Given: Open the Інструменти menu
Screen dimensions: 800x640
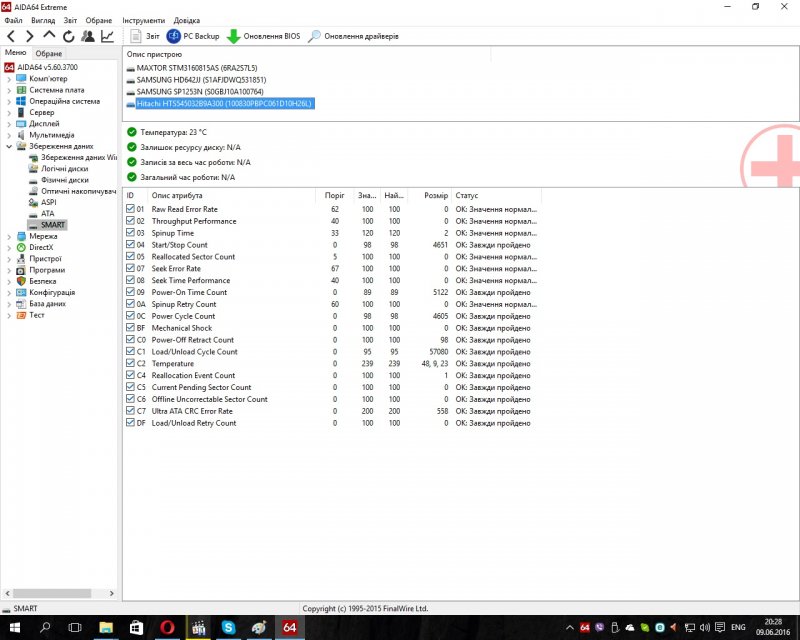Looking at the screenshot, I should pos(144,20).
